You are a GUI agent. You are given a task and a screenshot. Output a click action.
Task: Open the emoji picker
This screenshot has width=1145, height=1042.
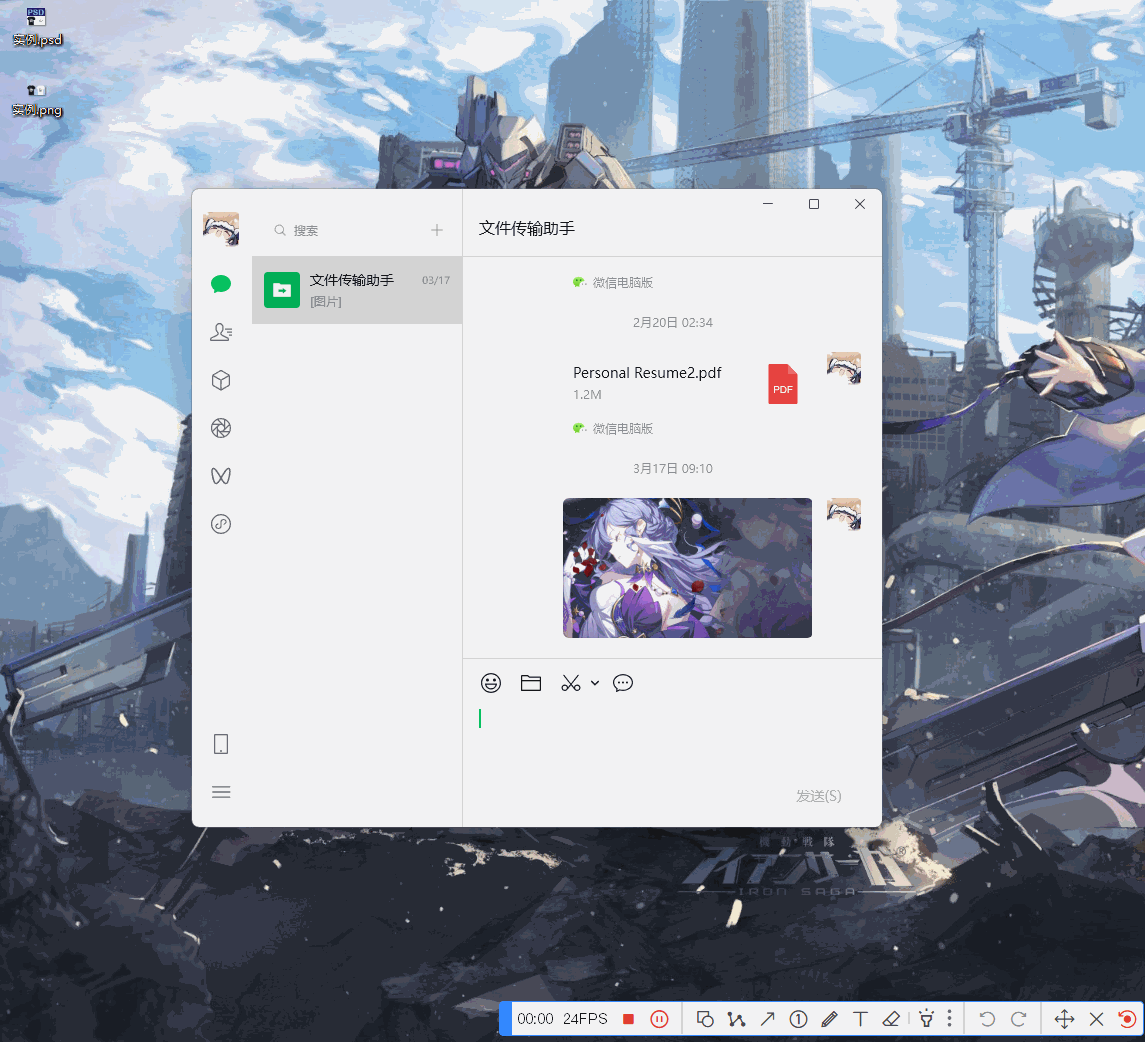click(491, 683)
